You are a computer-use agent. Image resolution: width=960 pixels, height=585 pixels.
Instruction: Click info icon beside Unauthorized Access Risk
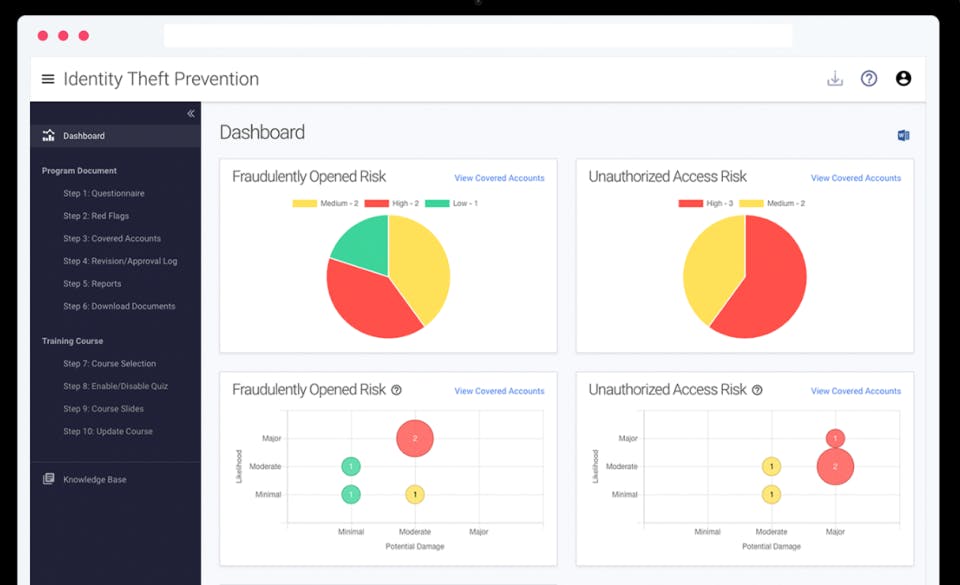(757, 390)
